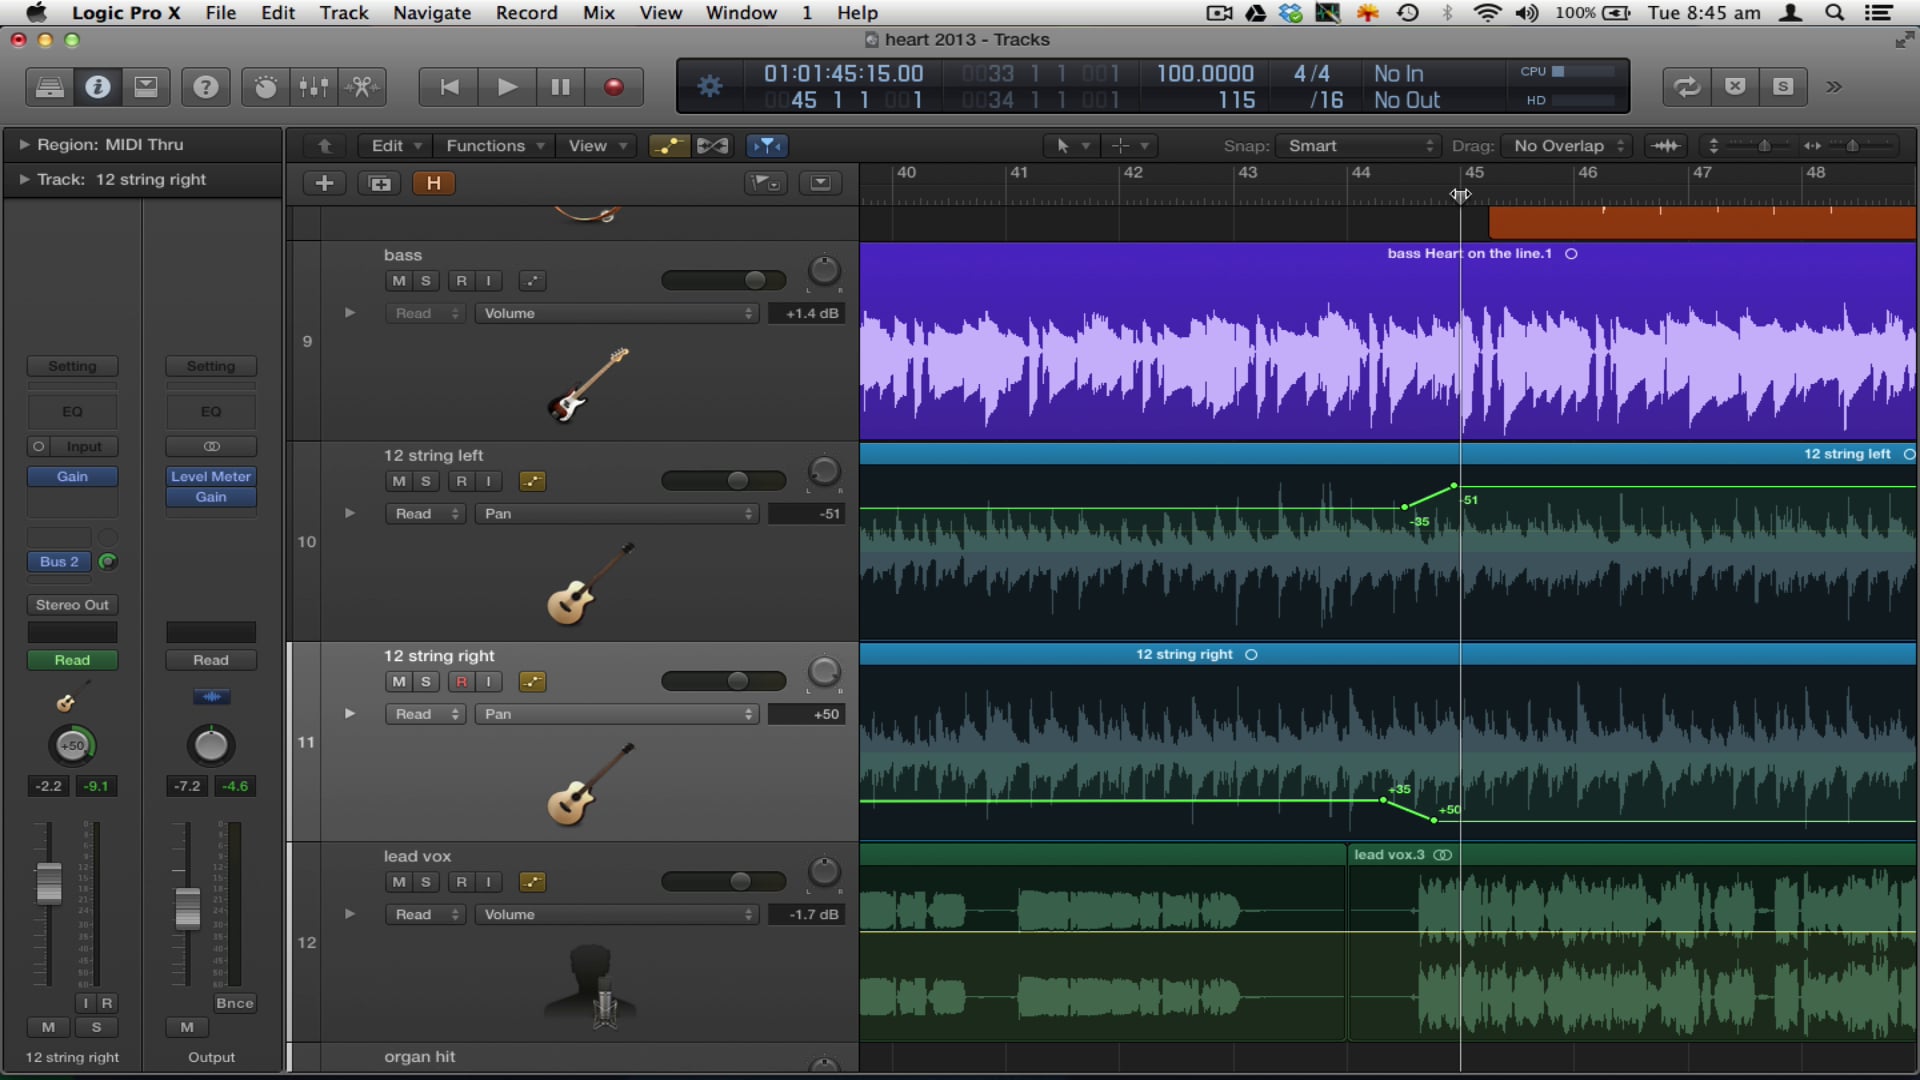This screenshot has height=1080, width=1920.
Task: Open the No Overlap drag mode dropdown
Action: 1566,146
